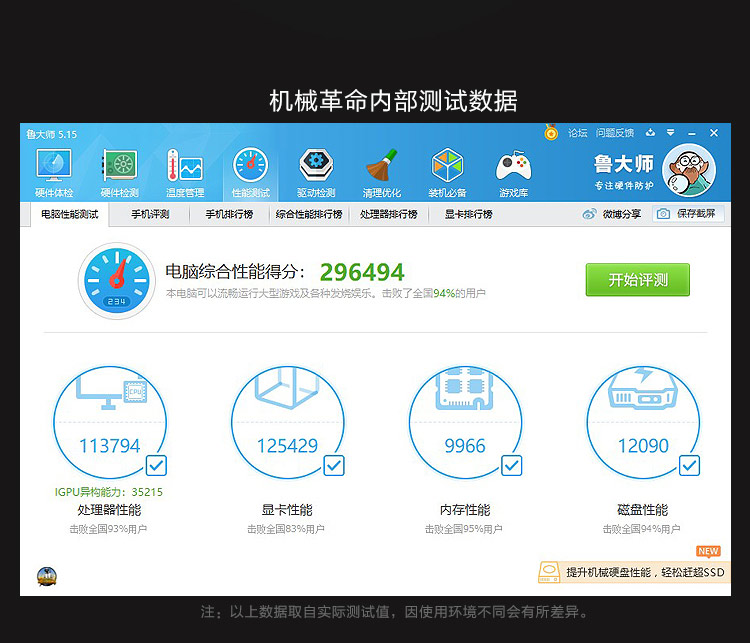Switch to 手机排行榜 tab
The height and width of the screenshot is (643, 750).
230,214
